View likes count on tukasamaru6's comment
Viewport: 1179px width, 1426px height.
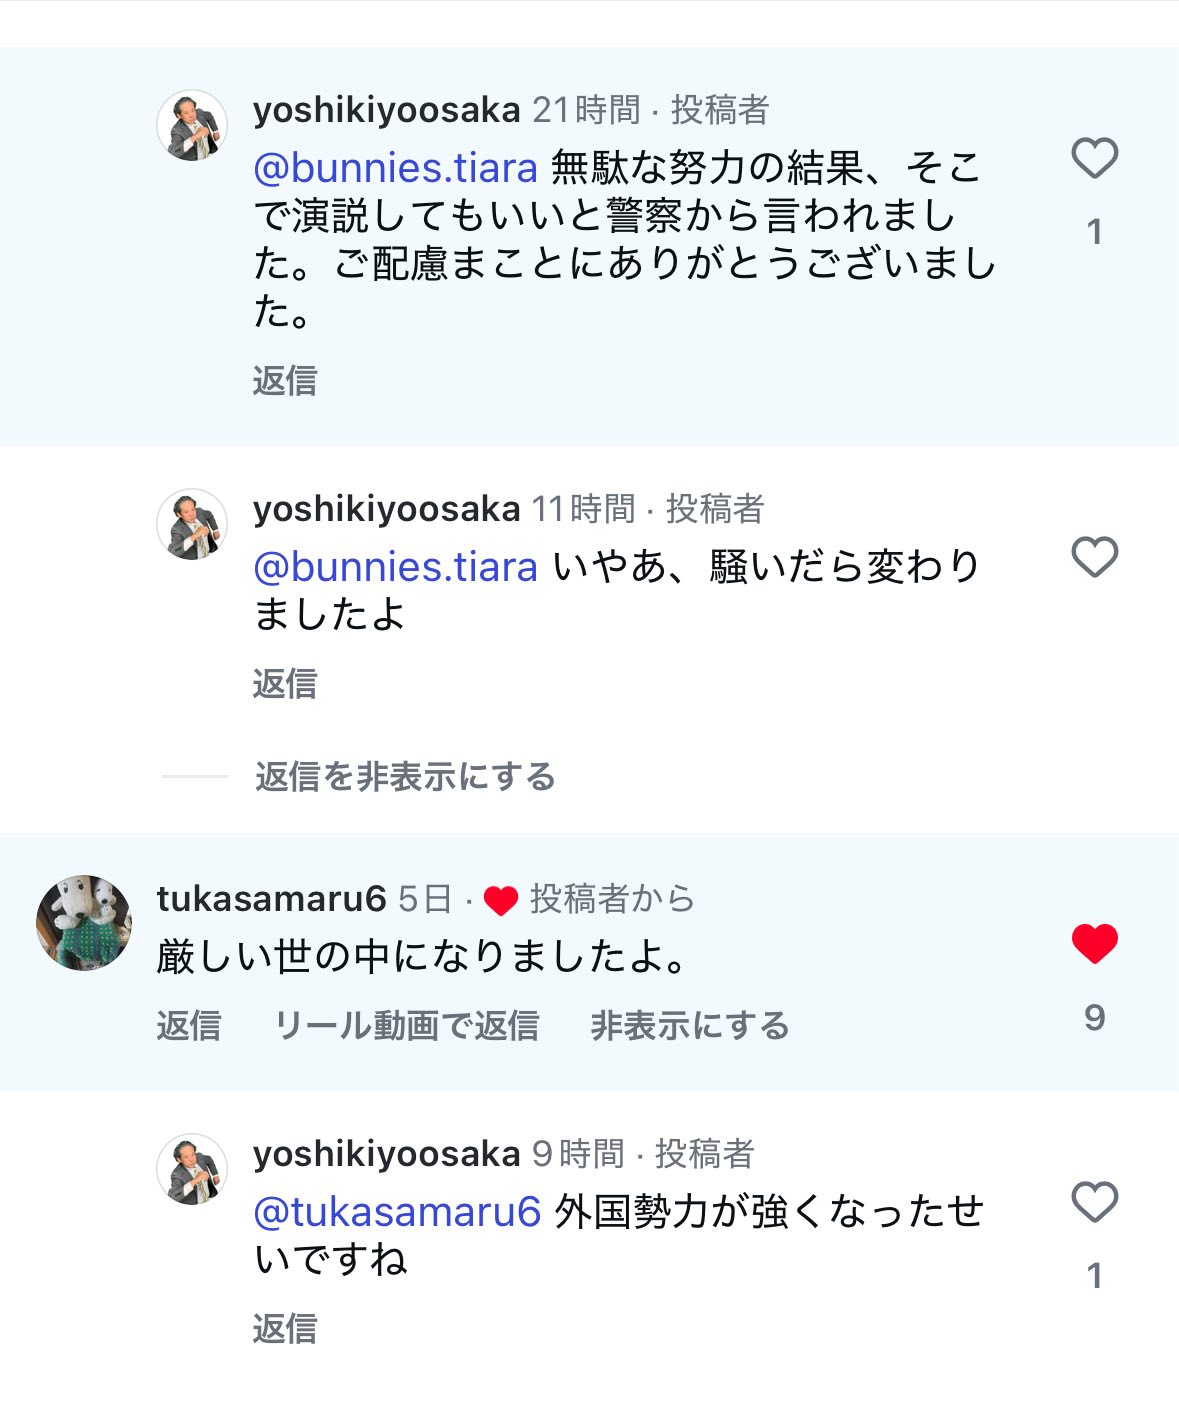click(x=1094, y=1018)
